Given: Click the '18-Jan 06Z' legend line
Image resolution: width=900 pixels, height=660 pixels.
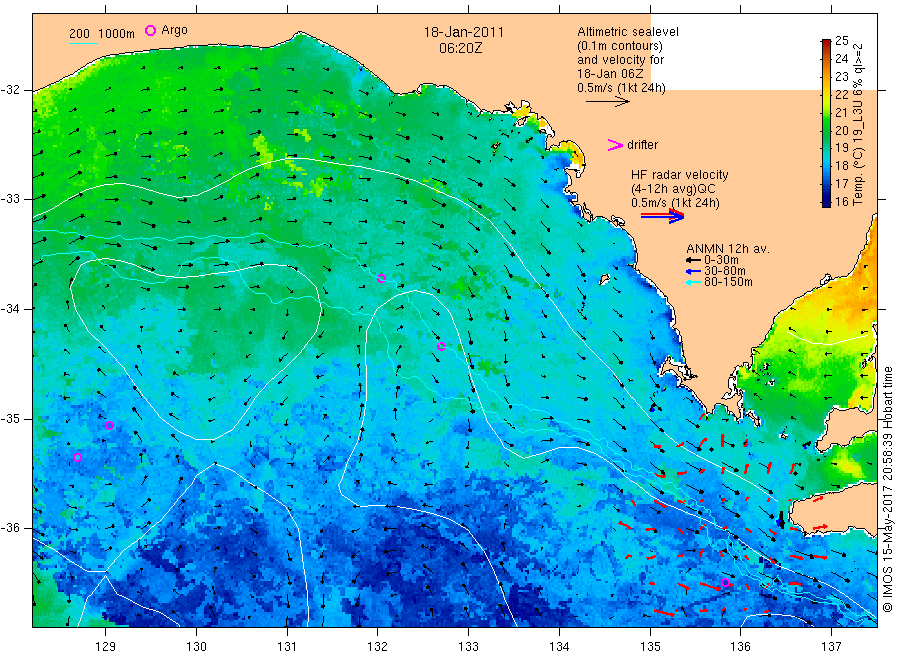Looking at the screenshot, I should tap(610, 74).
